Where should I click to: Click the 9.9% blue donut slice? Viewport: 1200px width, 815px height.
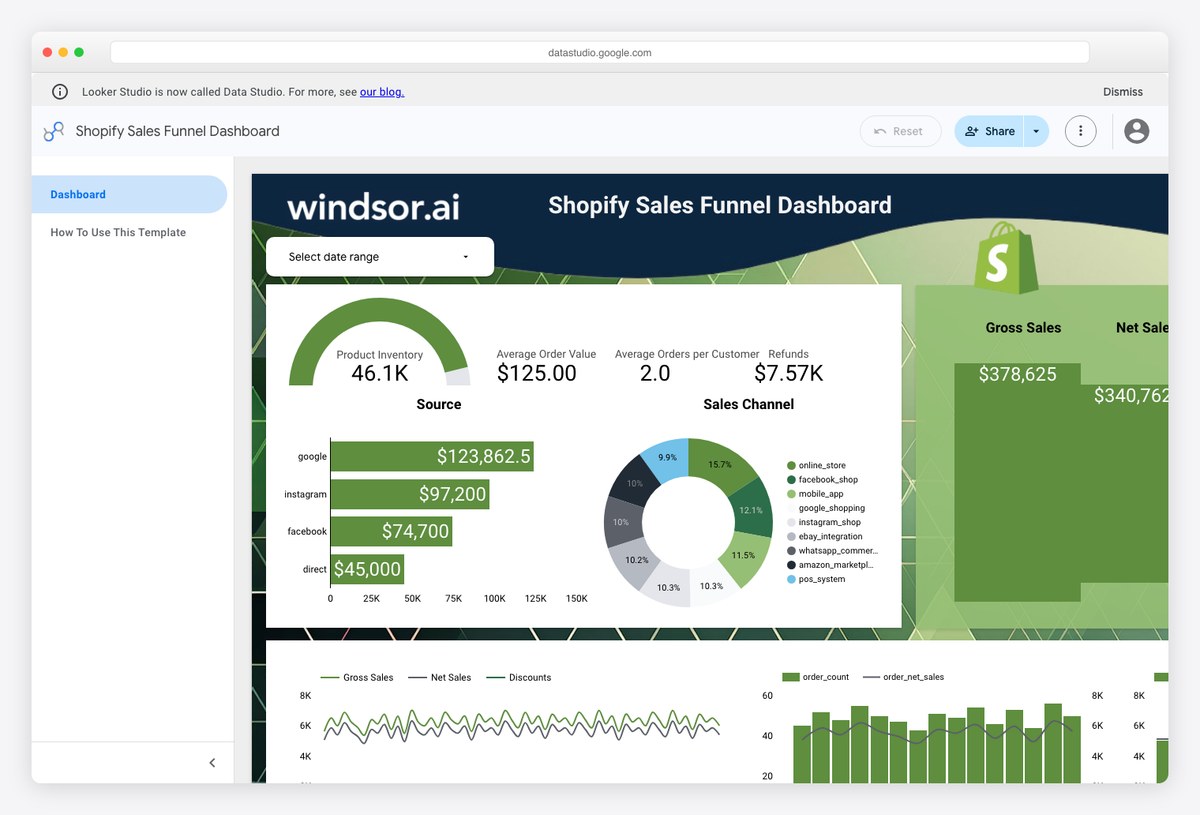(x=666, y=458)
